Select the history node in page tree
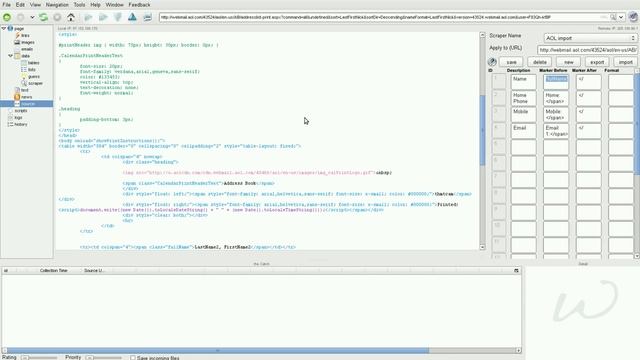This screenshot has height=360, width=640. (18, 124)
